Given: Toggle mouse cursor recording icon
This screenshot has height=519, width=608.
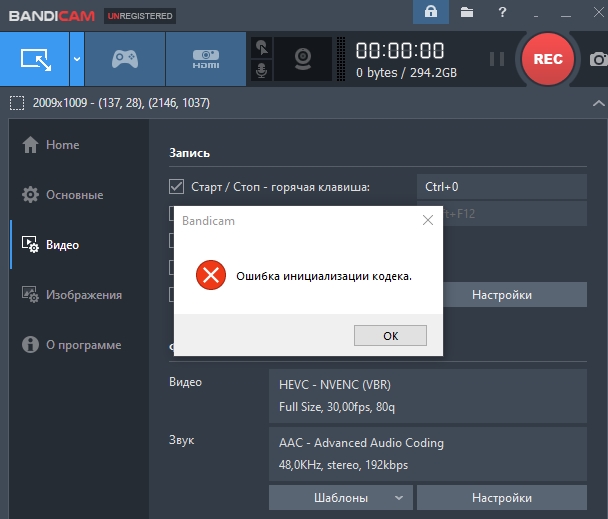Looking at the screenshot, I should (x=262, y=48).
